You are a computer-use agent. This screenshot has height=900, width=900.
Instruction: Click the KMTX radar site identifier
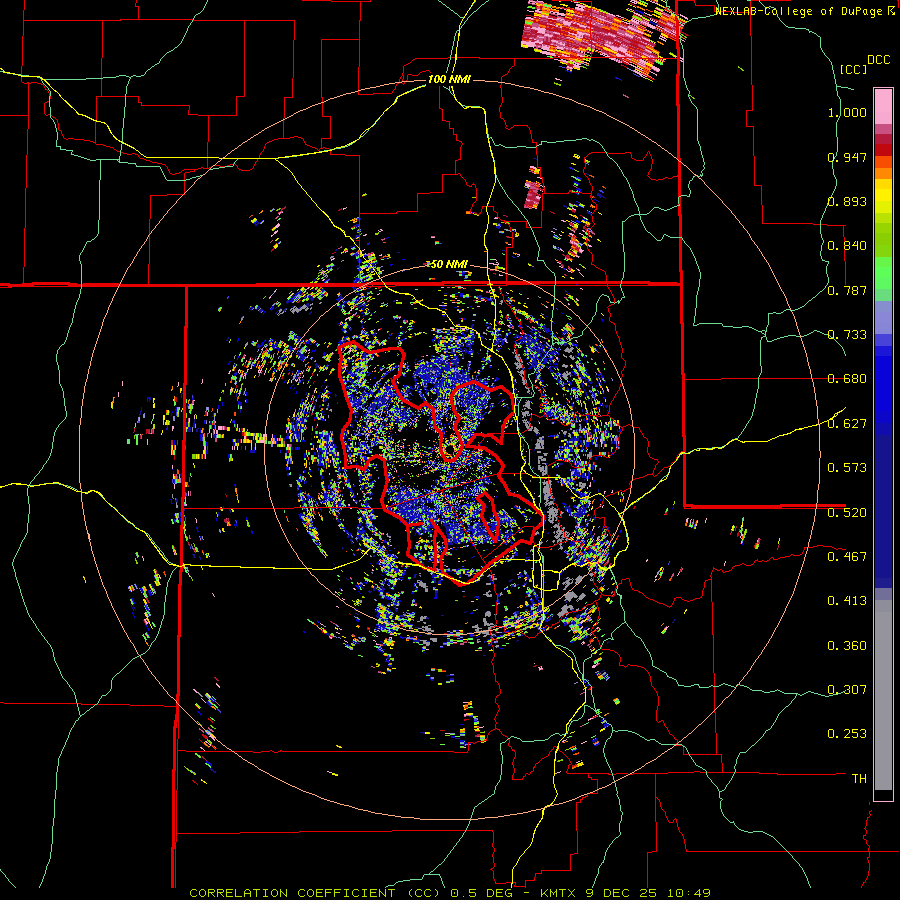pyautogui.click(x=560, y=893)
